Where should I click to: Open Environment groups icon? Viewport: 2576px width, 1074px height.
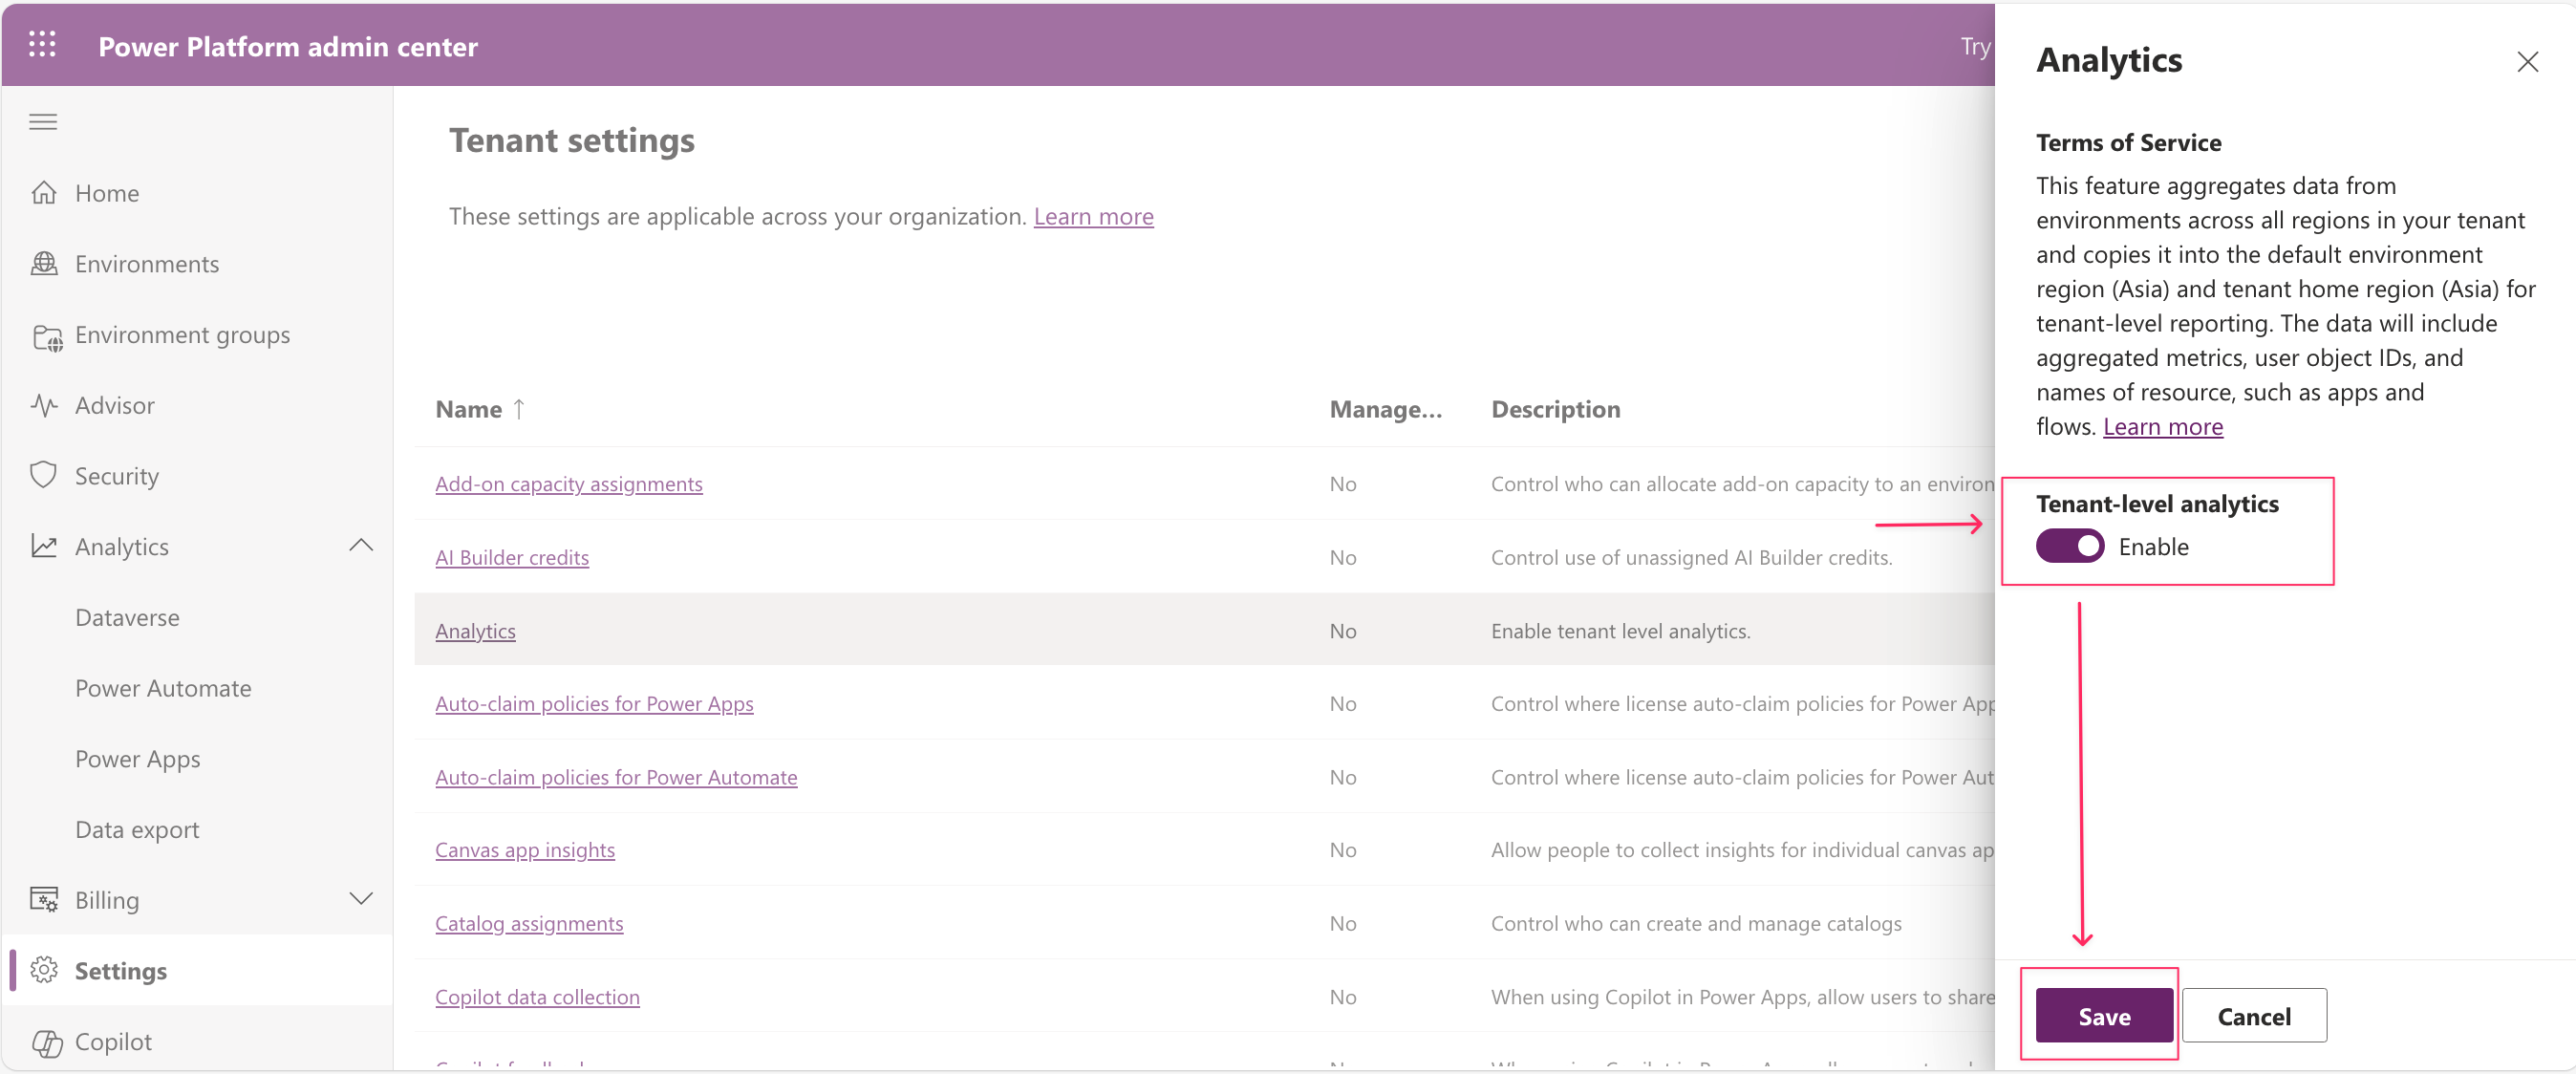point(46,335)
